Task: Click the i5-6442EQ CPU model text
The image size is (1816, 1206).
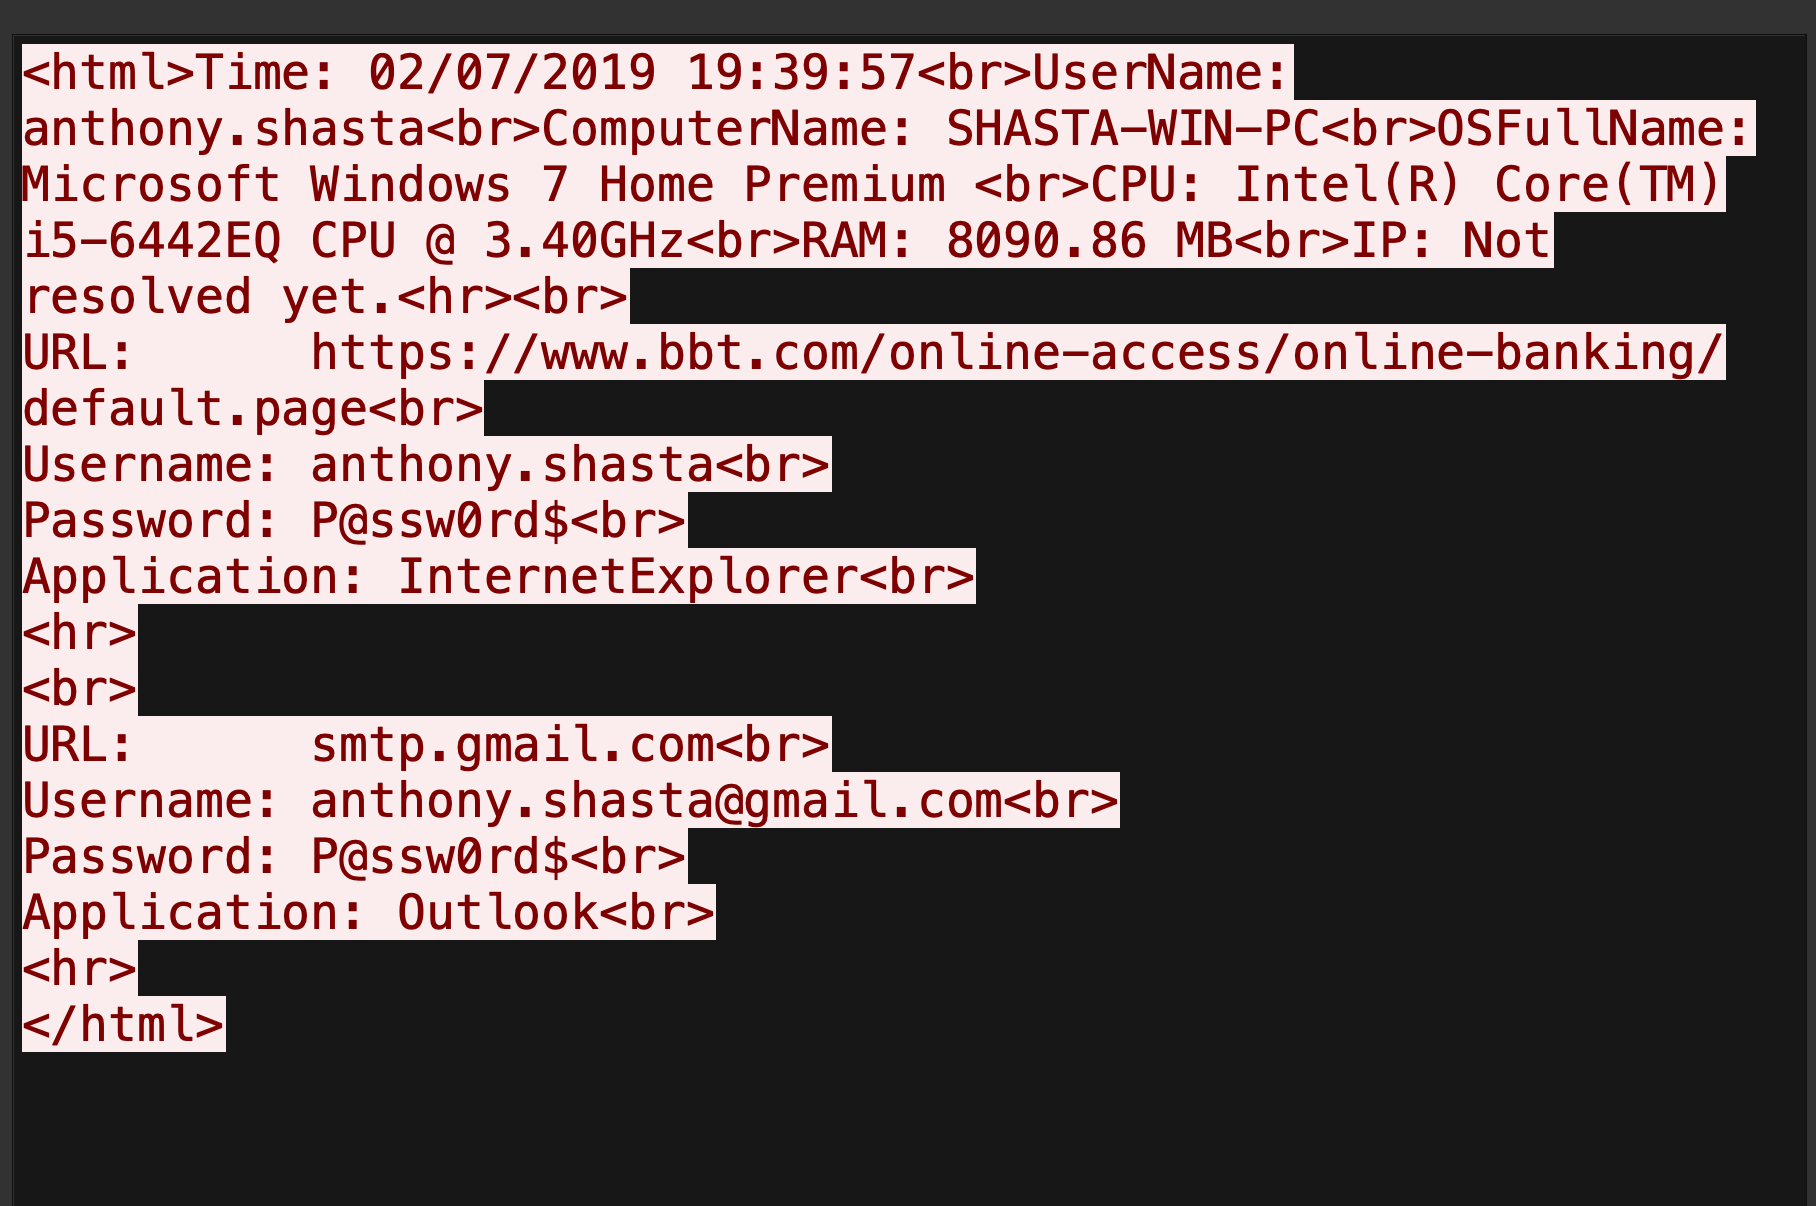Action: pos(152,241)
